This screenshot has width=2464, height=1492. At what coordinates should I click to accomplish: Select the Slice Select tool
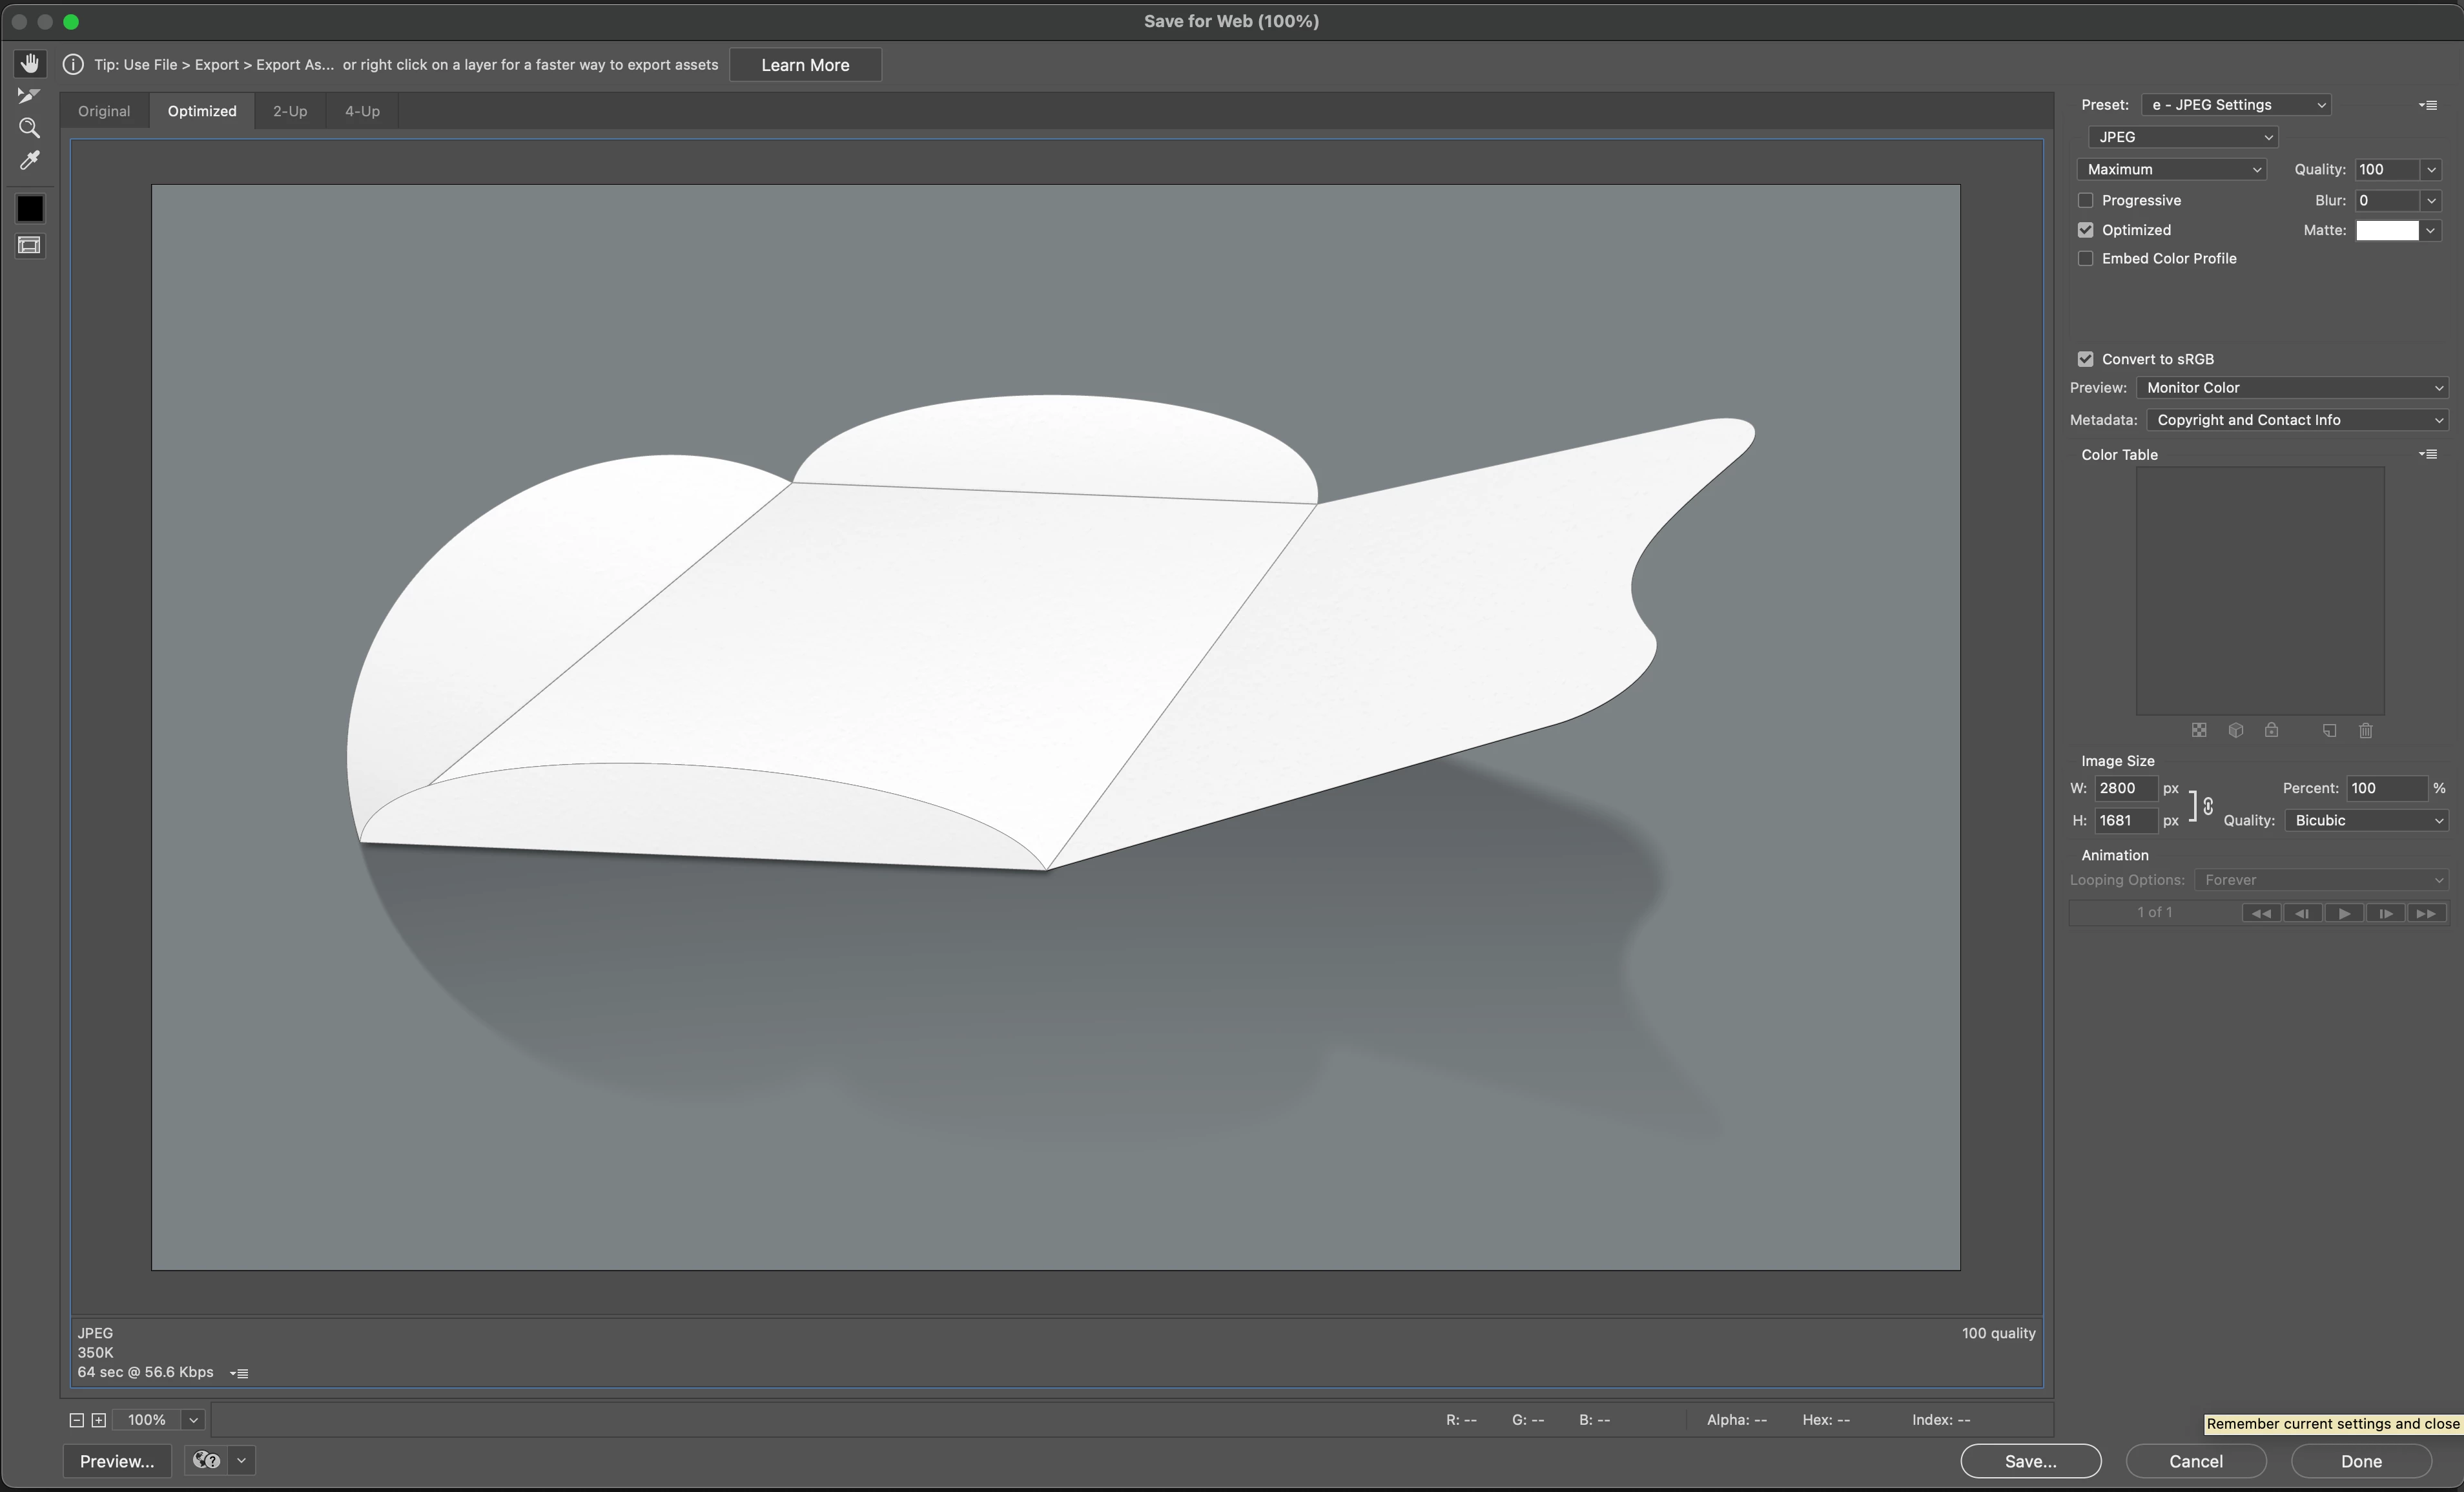pyautogui.click(x=29, y=95)
